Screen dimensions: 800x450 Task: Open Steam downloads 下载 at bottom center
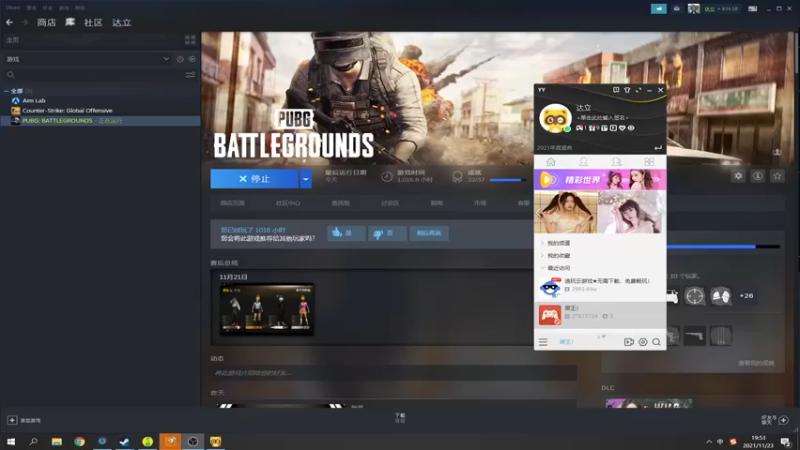[x=400, y=418]
